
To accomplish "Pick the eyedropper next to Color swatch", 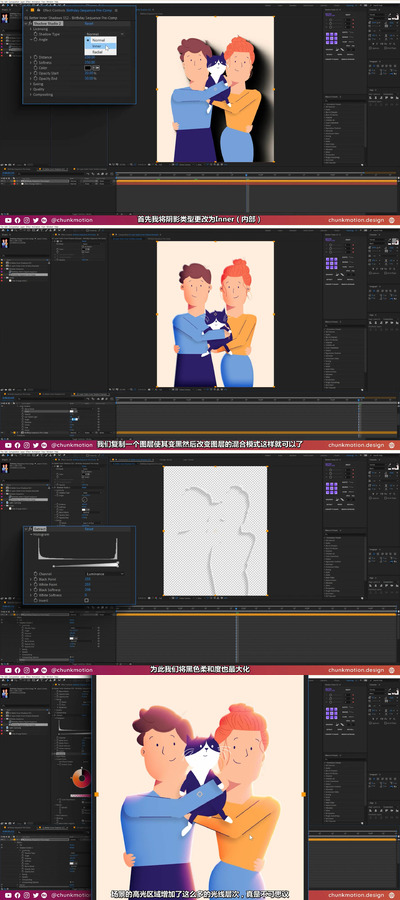I will pyautogui.click(x=96, y=68).
